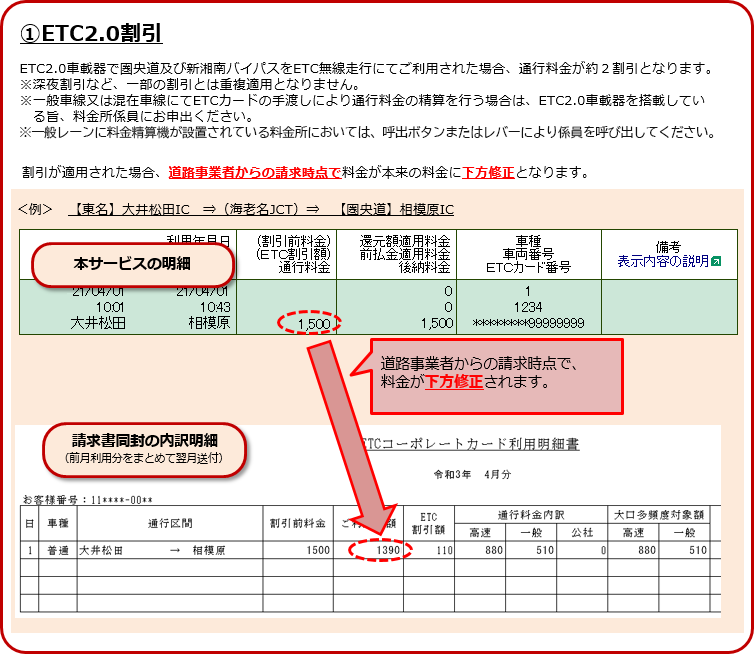Click exit time 10:43 in the green row
Screen dimensions: 754x656
(215, 307)
